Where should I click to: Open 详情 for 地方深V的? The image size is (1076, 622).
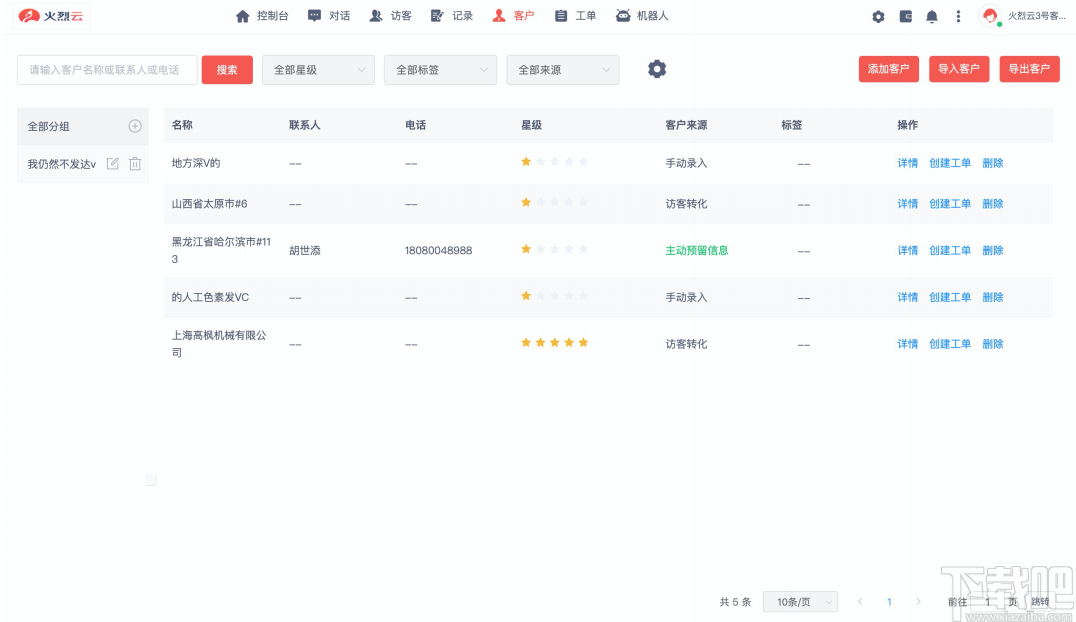coord(907,163)
